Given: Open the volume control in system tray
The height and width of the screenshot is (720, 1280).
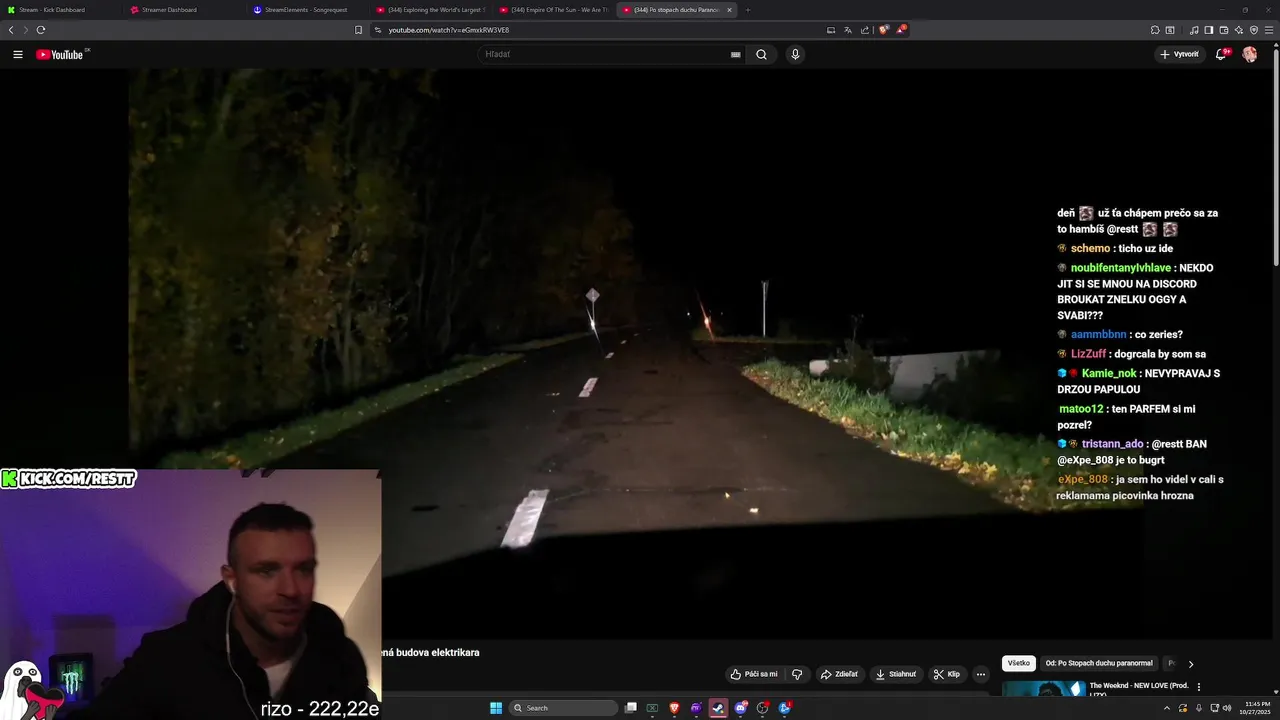Looking at the screenshot, I should pos(1227,708).
